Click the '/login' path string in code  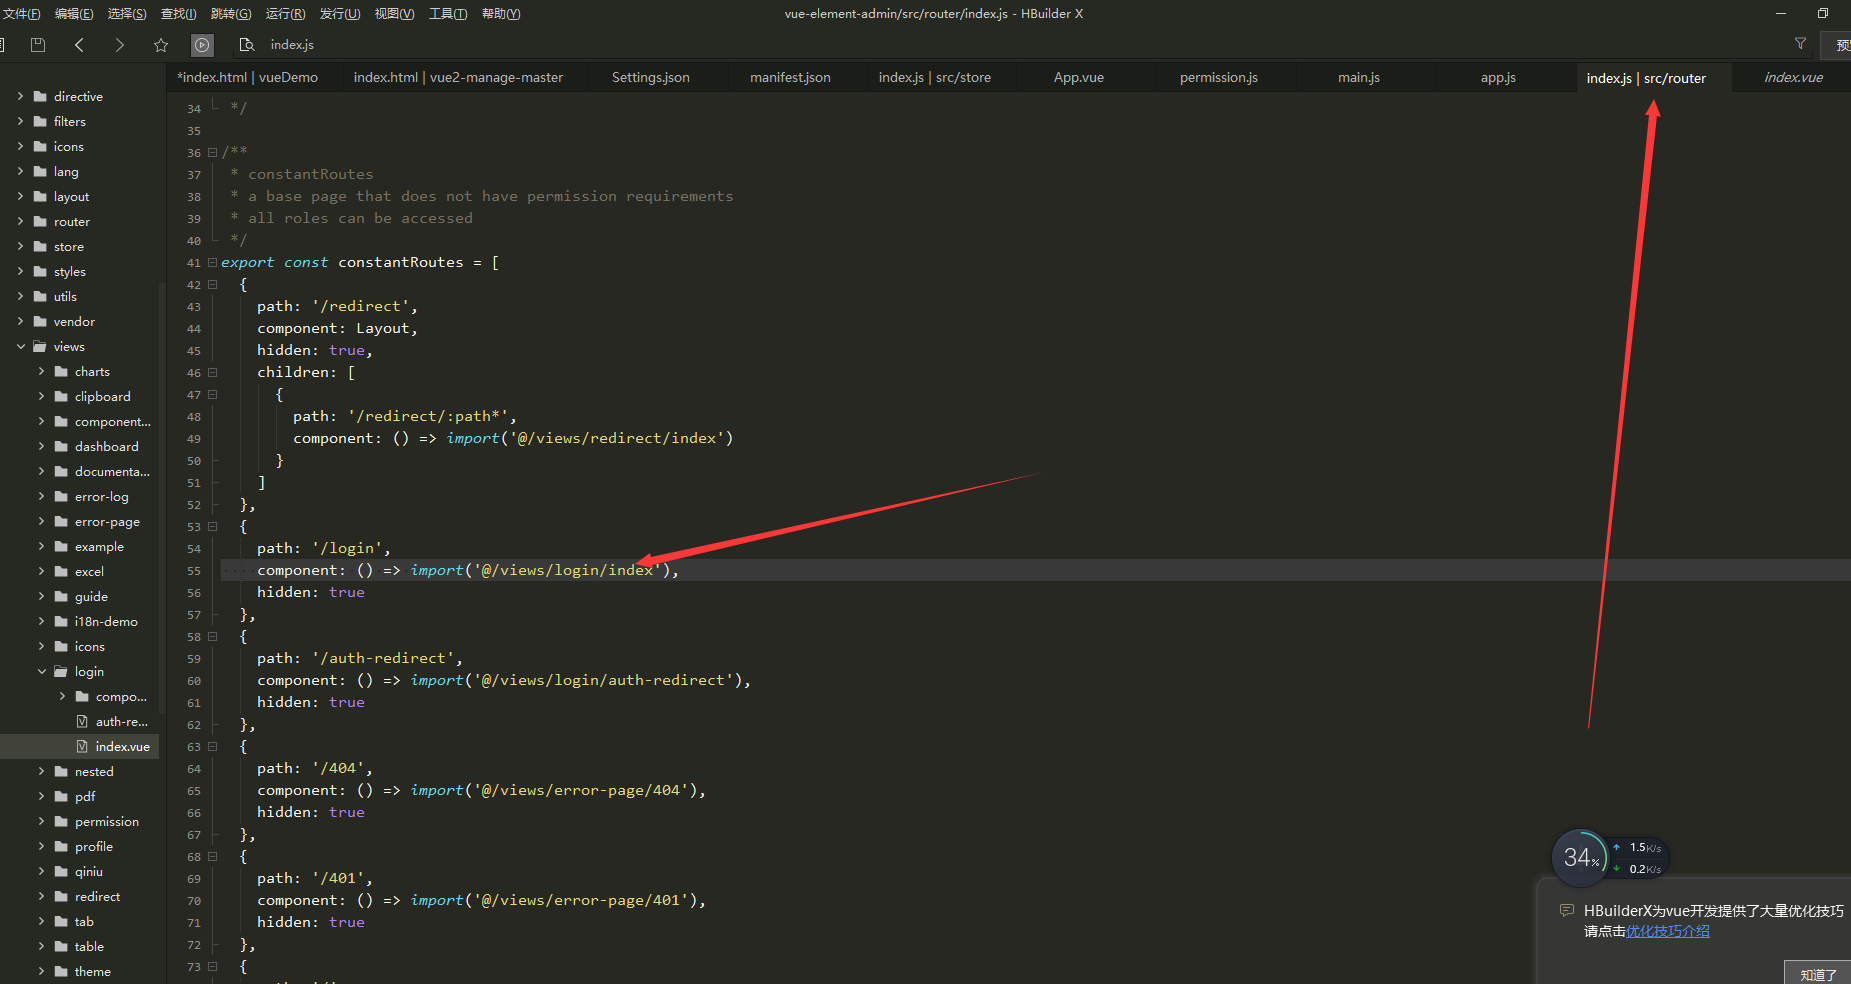point(348,548)
